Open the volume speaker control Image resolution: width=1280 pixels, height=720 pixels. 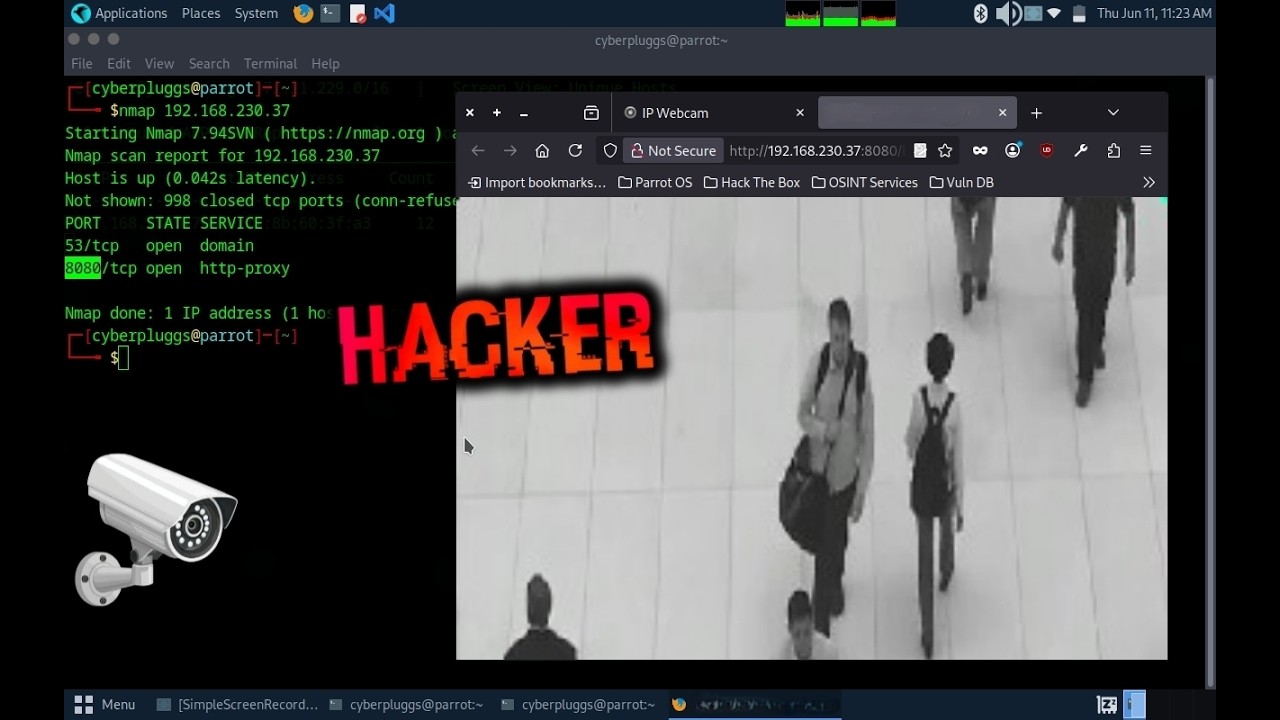pos(1007,13)
